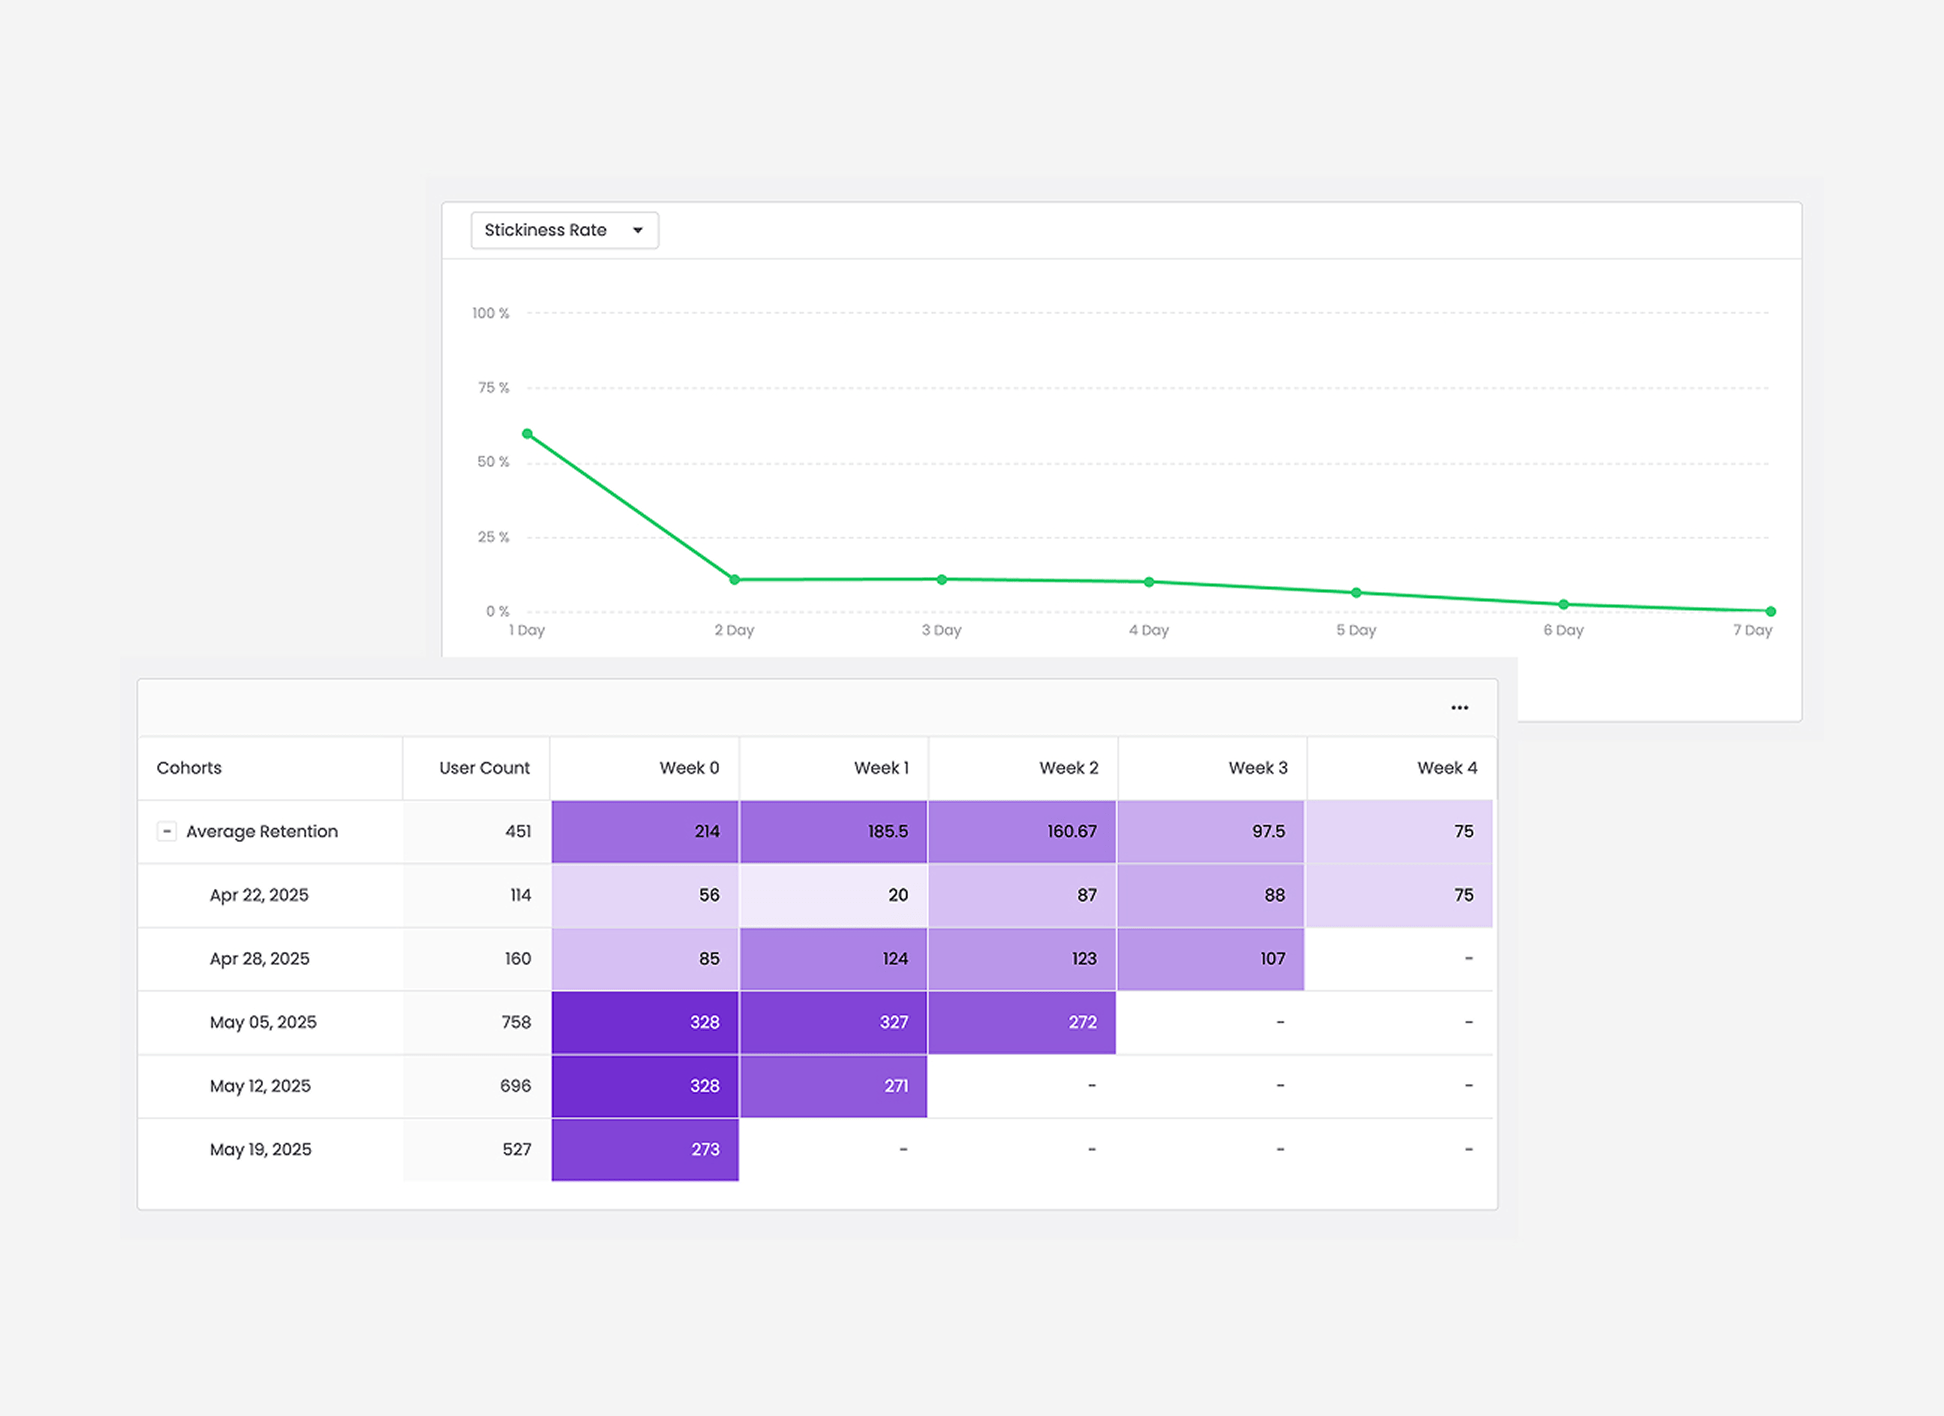Click the Average Retention label
The image size is (1944, 1416).
(262, 831)
